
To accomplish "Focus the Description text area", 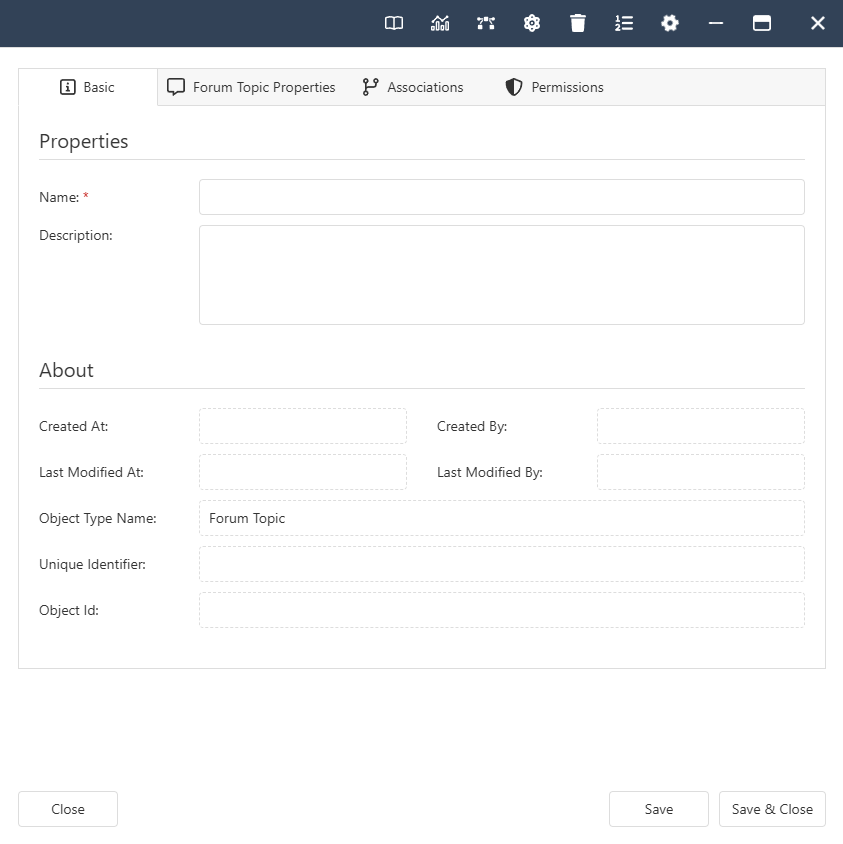I will [x=501, y=274].
